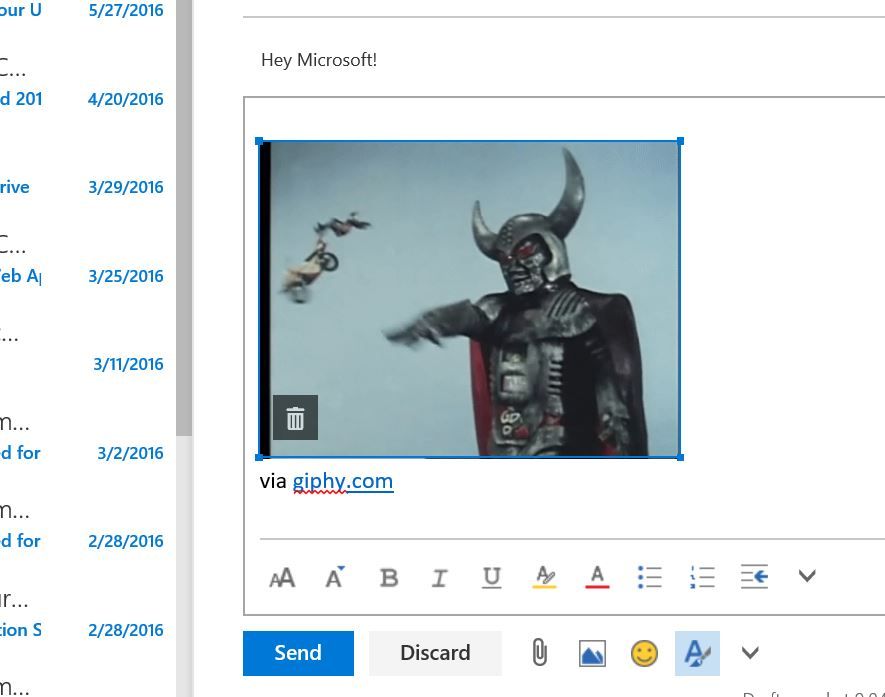Toggle italic formatting
Screen dimensions: 885x697
coord(440,577)
